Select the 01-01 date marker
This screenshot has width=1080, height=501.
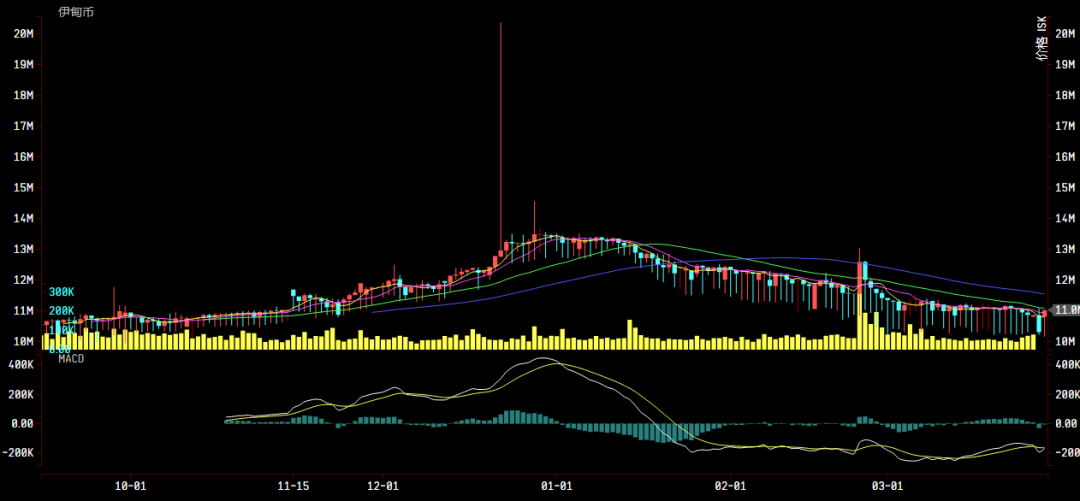coord(556,486)
